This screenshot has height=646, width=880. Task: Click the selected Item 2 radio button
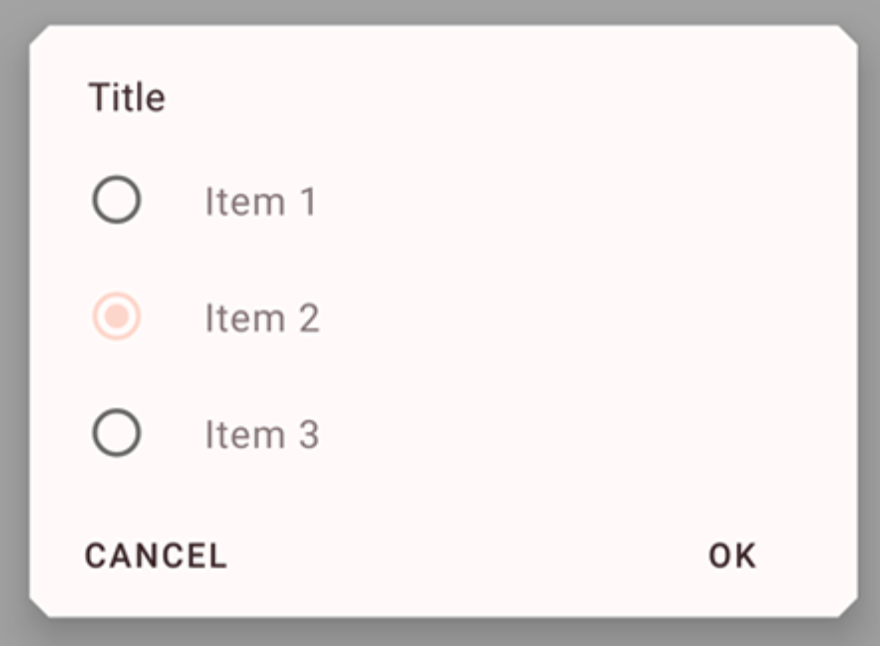click(117, 317)
